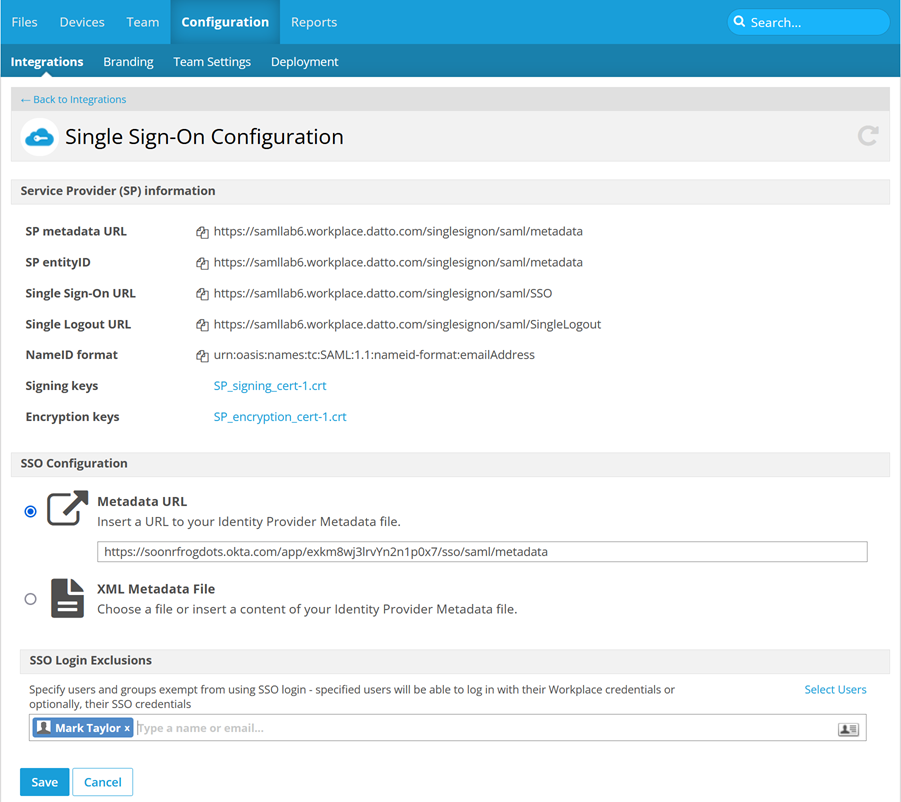
Task: Click the Metadata URL text field
Action: tap(481, 552)
